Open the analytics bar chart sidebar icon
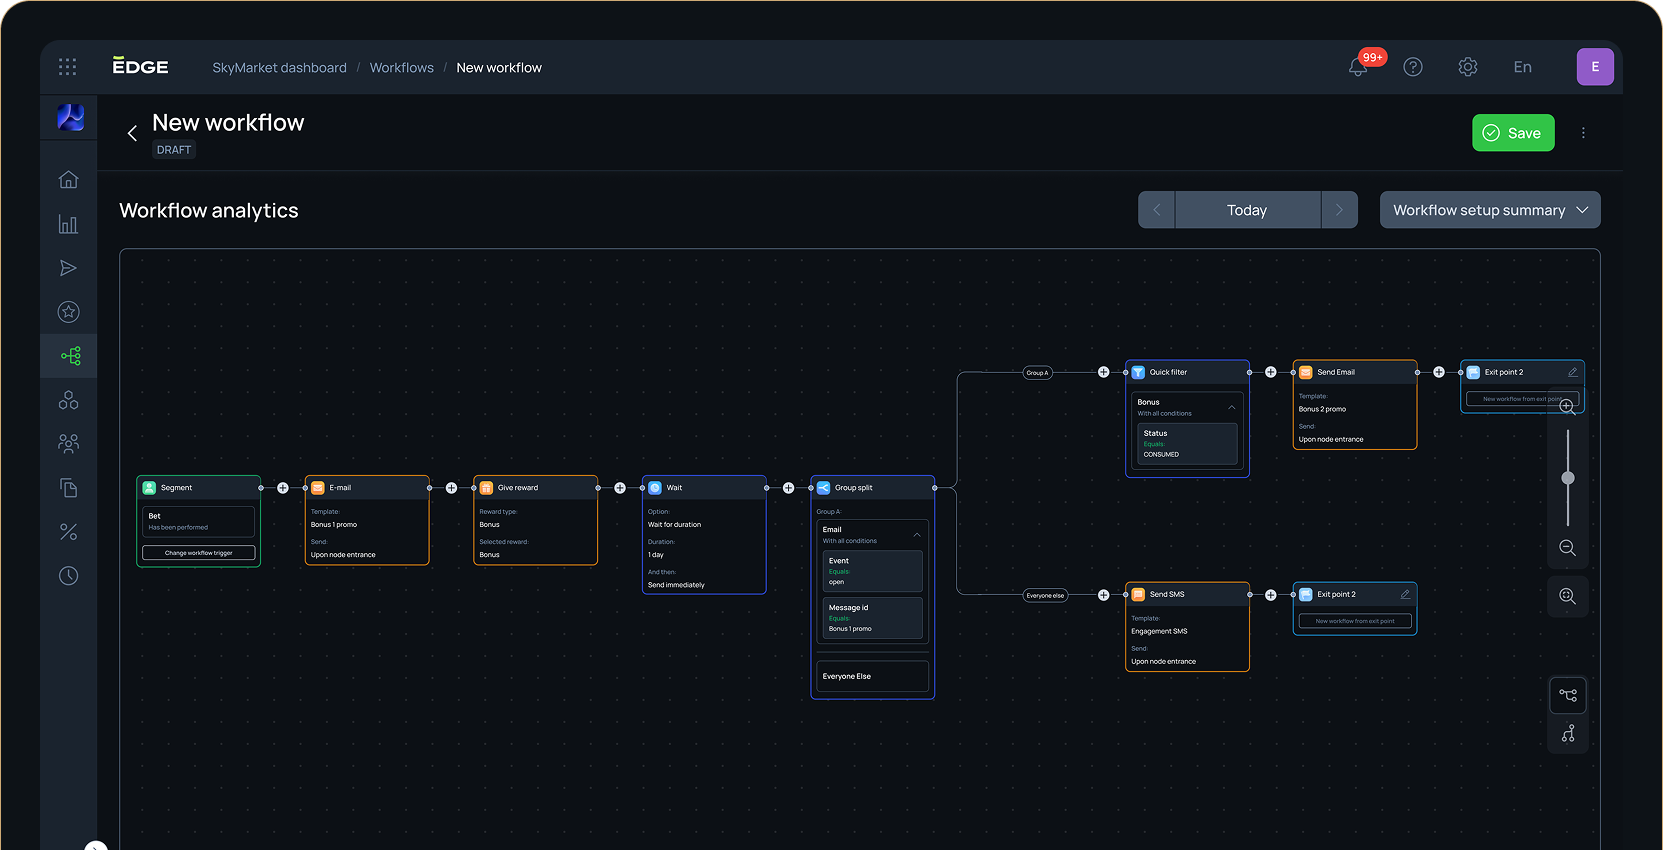 coord(68,224)
